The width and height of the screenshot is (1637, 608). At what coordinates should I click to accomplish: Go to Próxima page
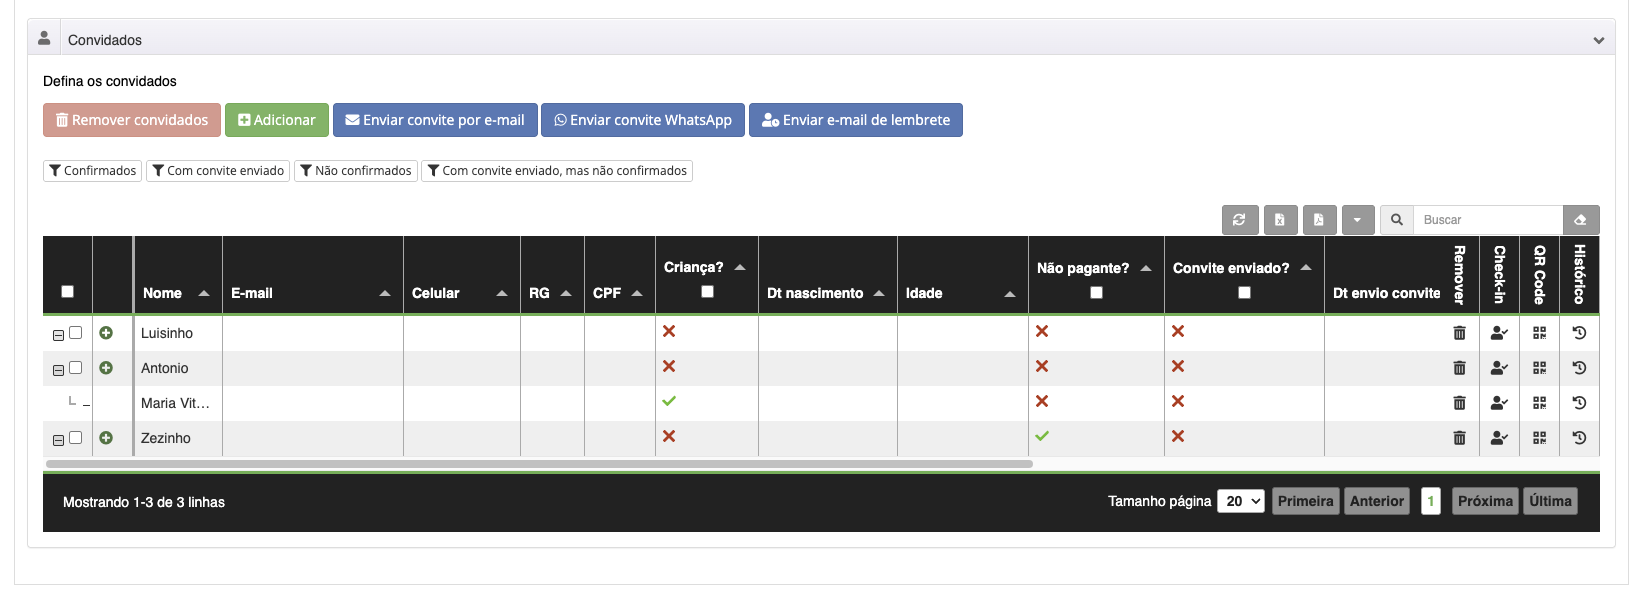pyautogui.click(x=1485, y=501)
